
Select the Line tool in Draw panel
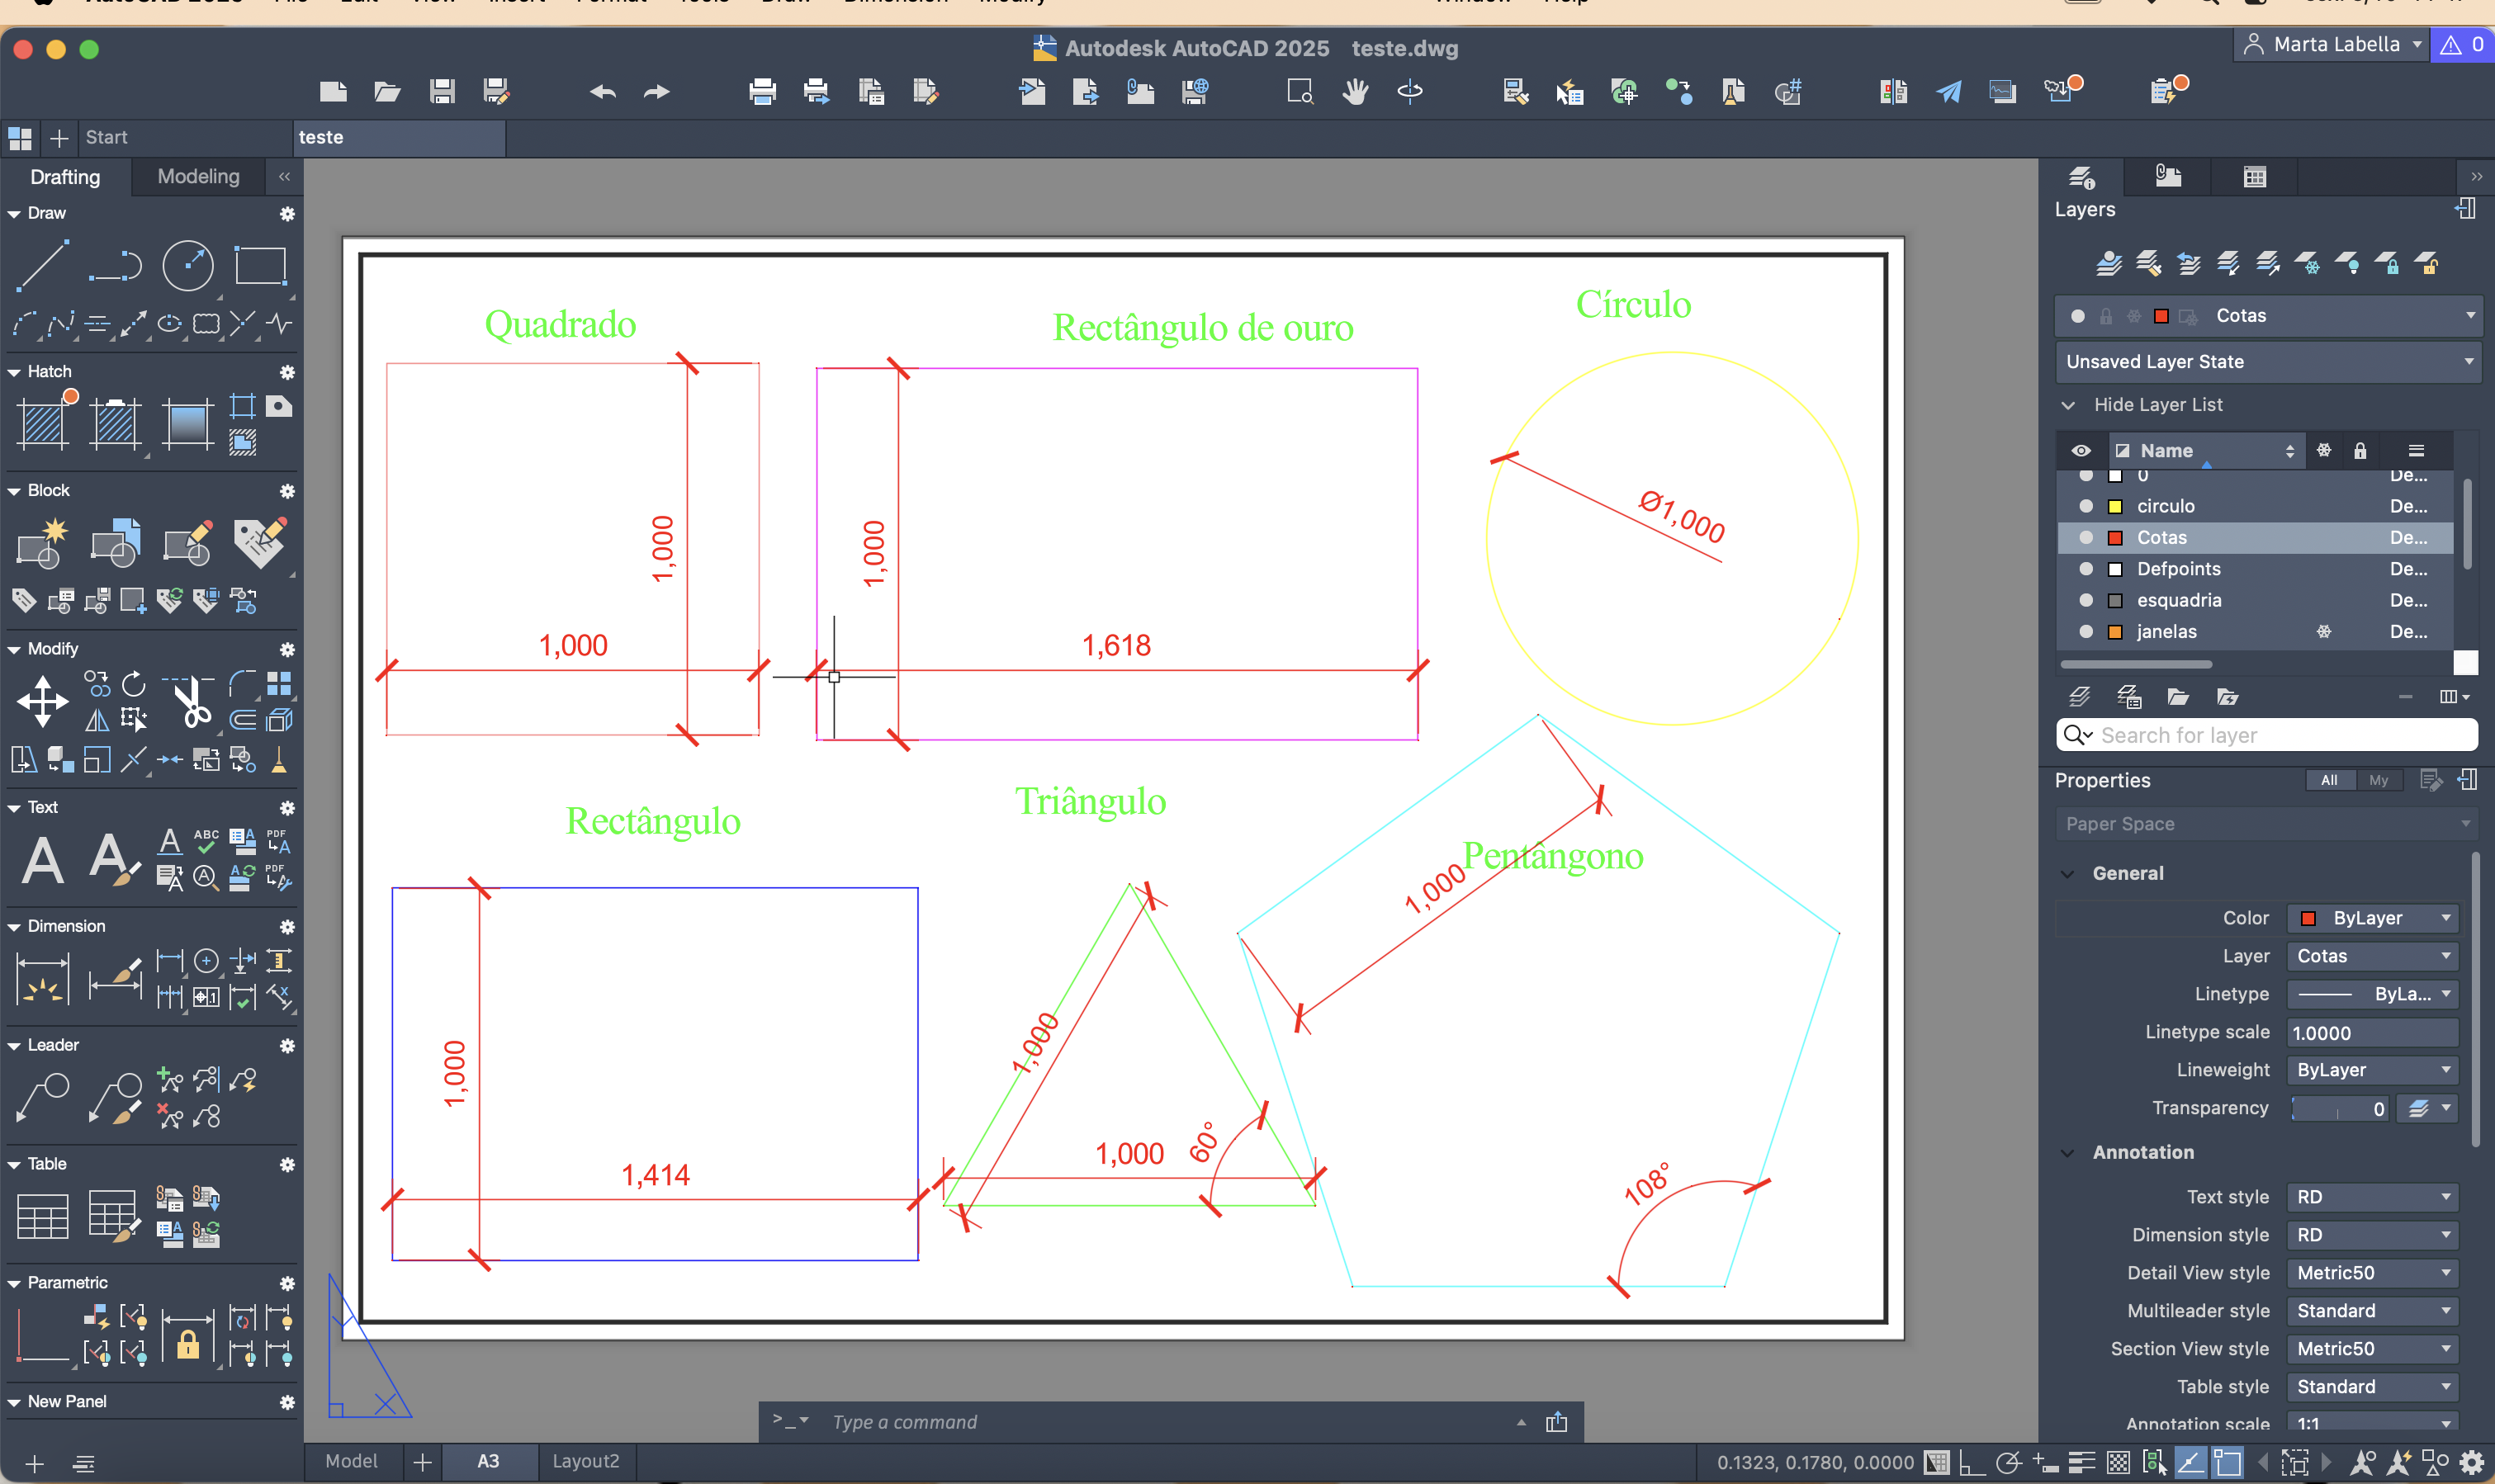42,266
